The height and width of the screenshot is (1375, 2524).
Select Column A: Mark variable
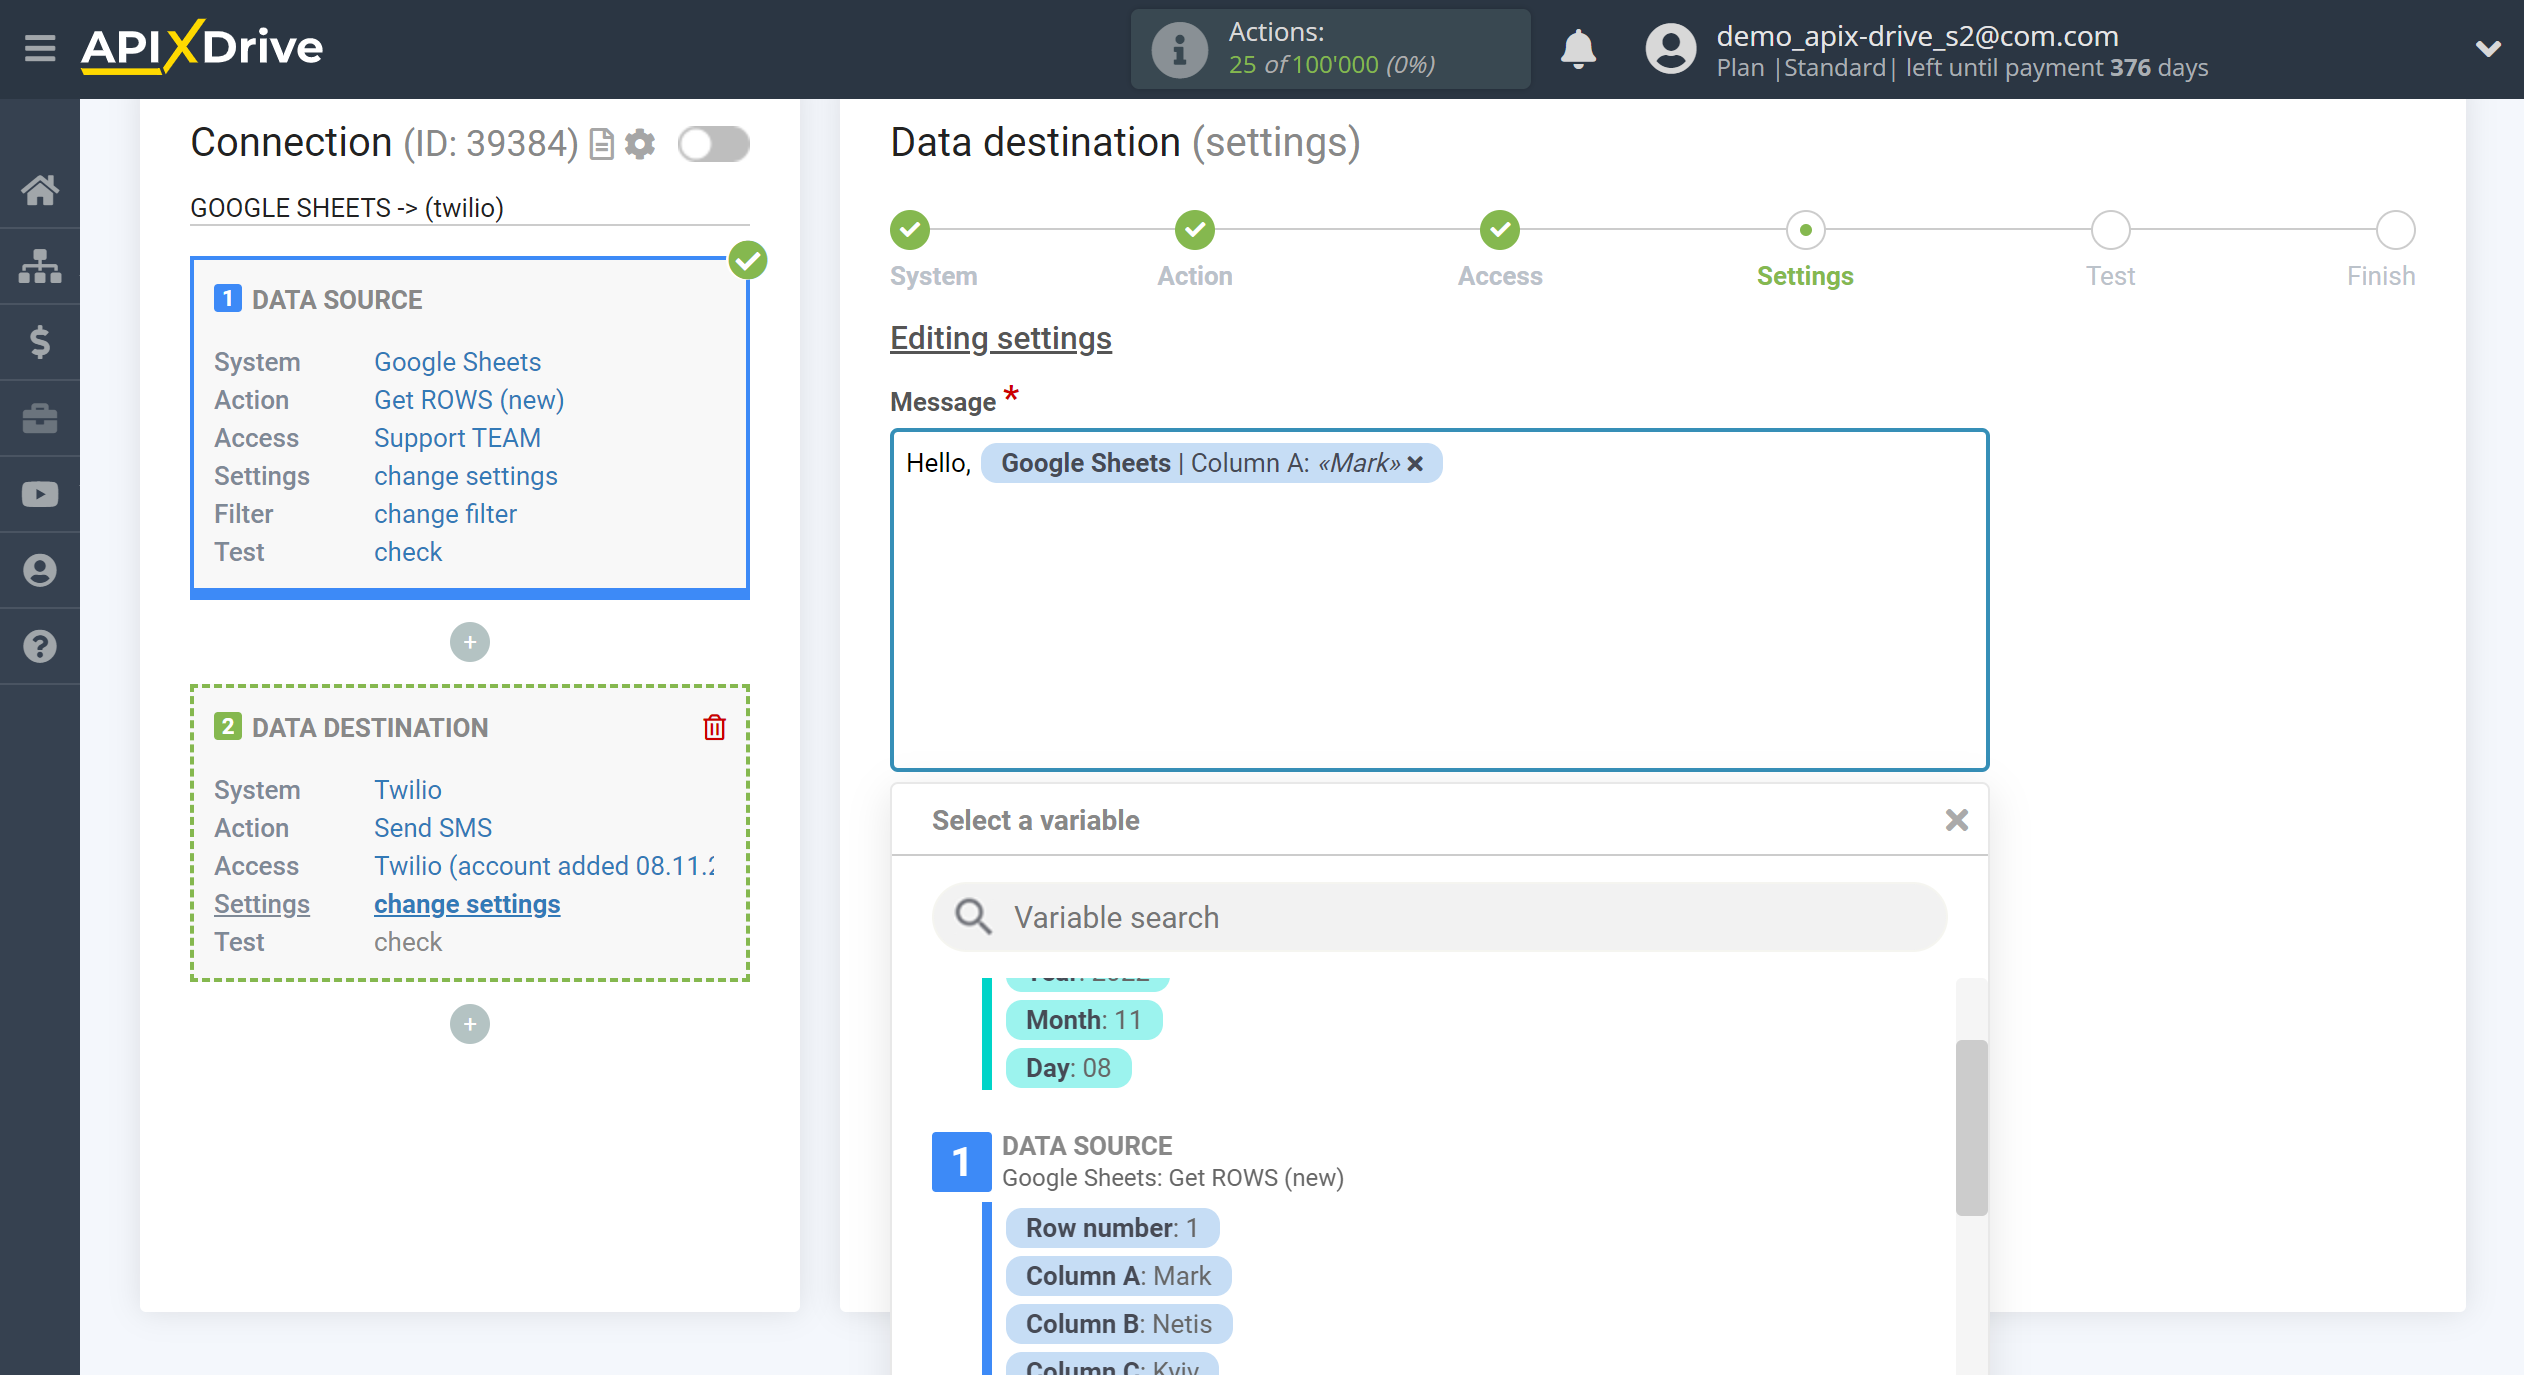pyautogui.click(x=1118, y=1276)
